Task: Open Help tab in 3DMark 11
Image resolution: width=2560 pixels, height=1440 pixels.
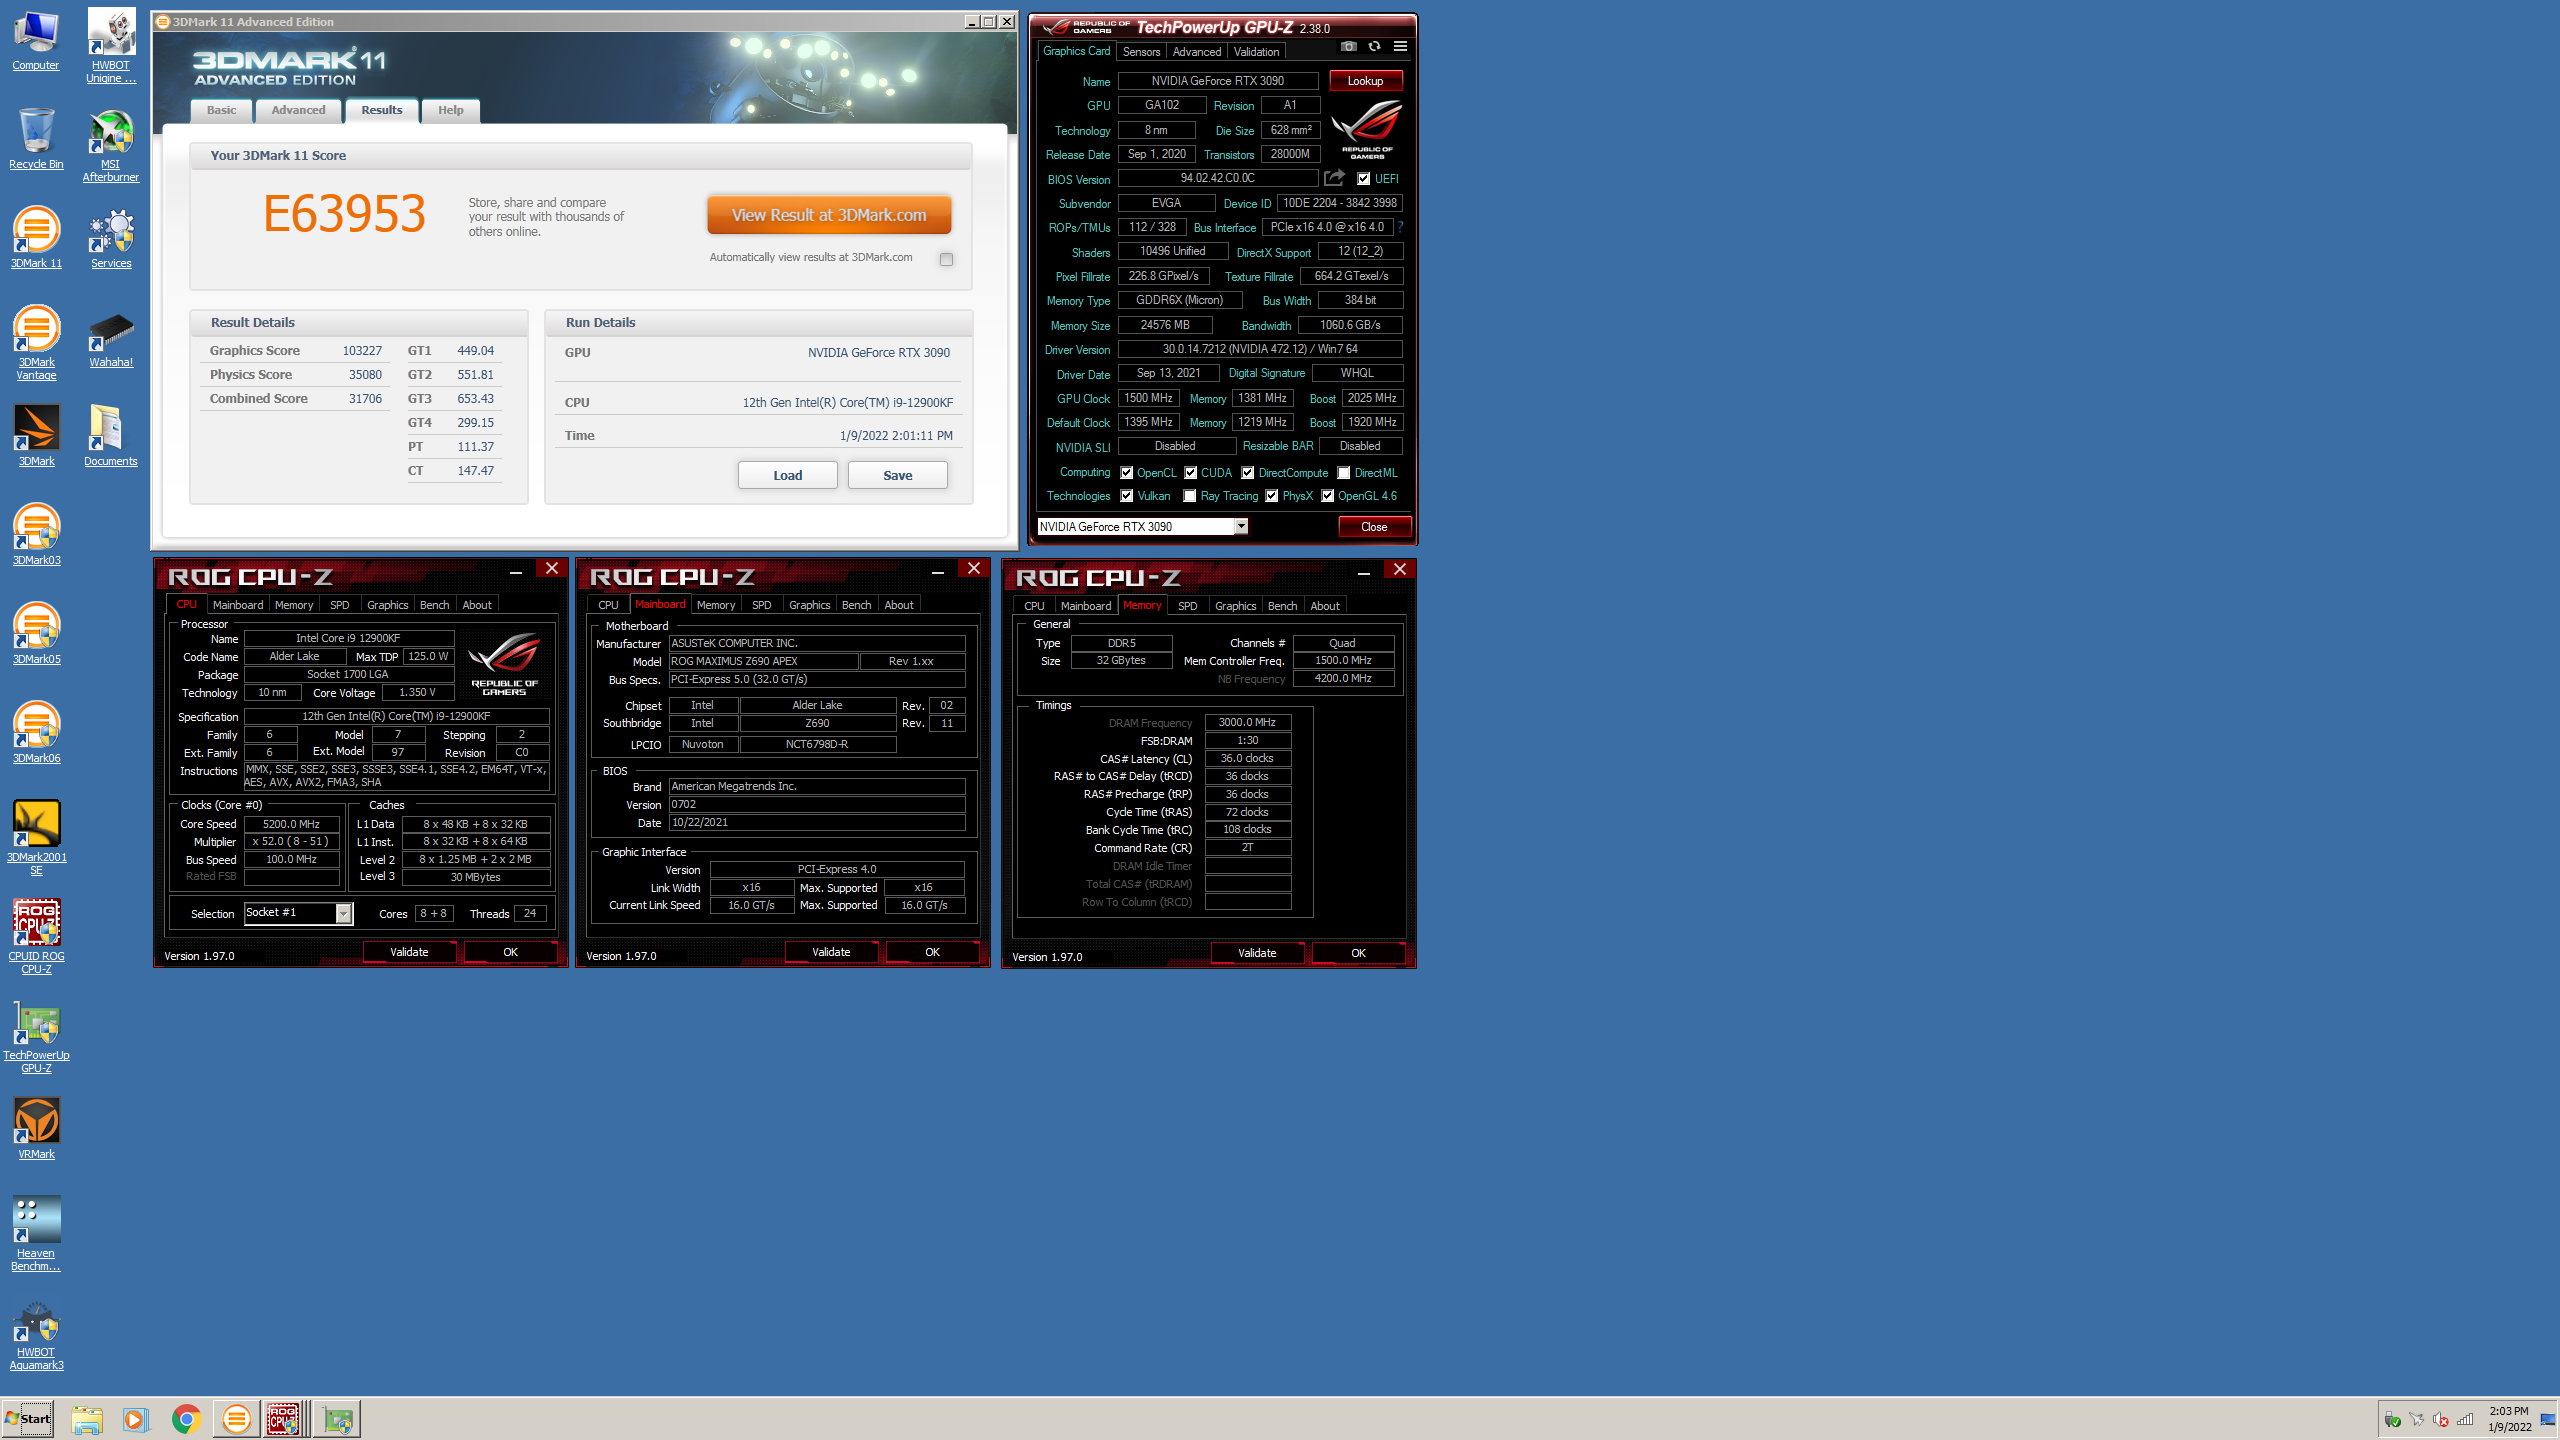Action: (x=451, y=110)
